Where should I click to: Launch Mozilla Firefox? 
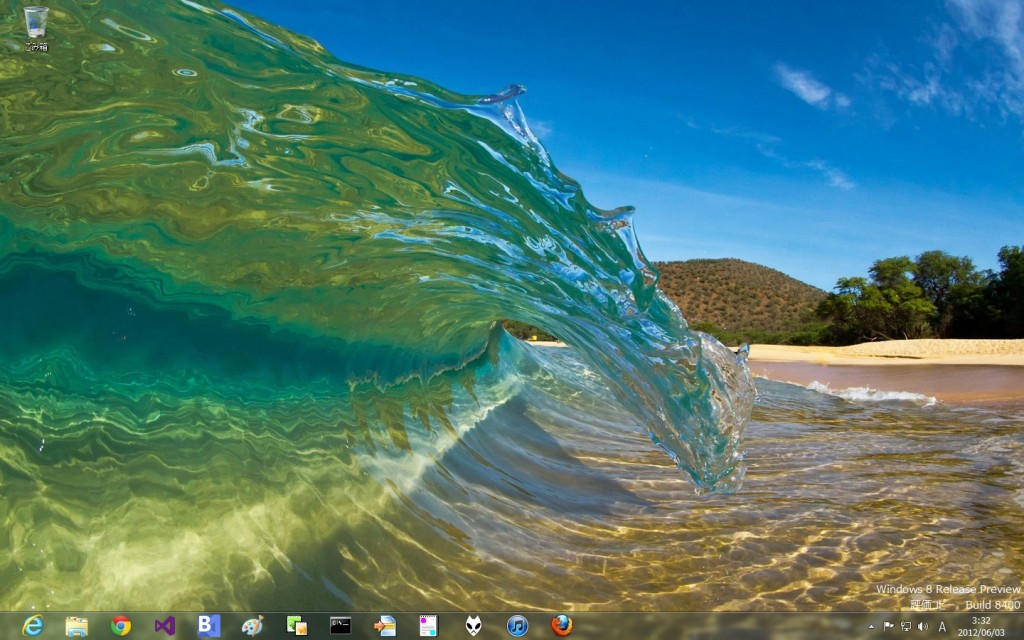[x=561, y=626]
